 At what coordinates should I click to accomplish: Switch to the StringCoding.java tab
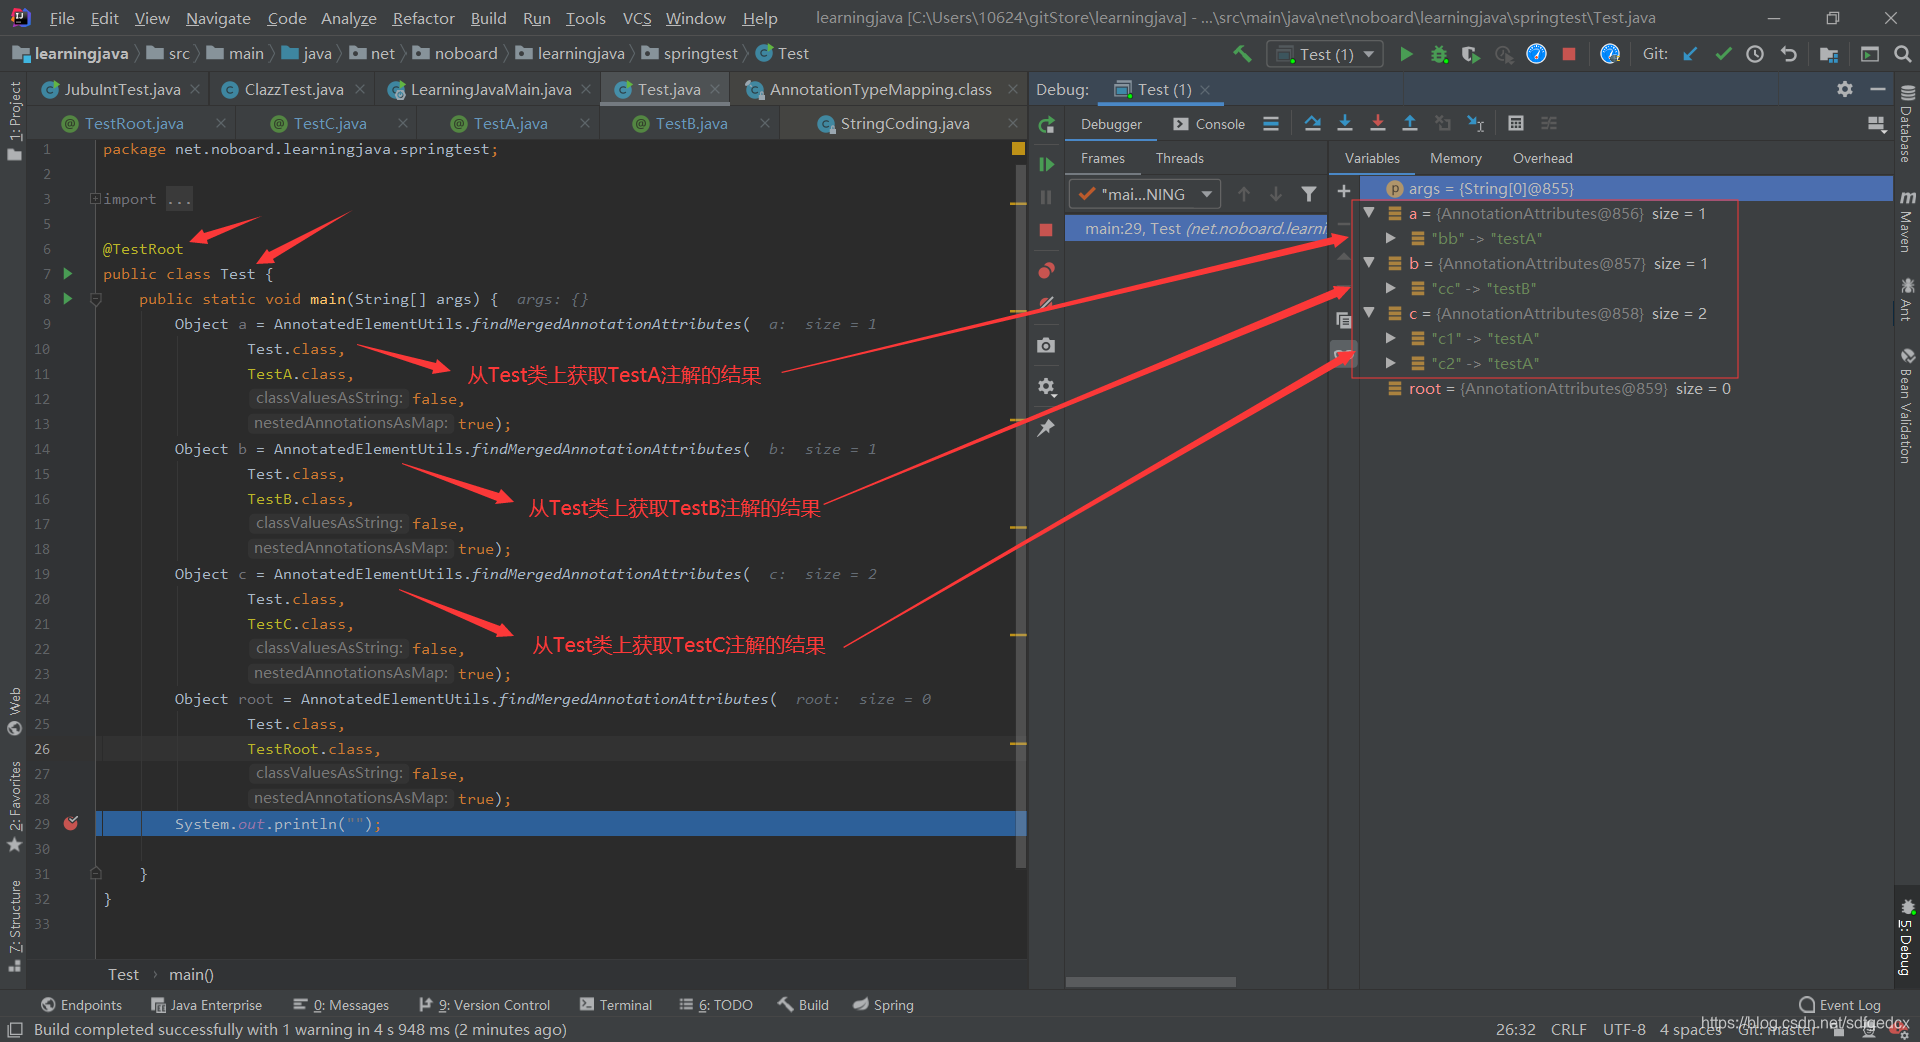pyautogui.click(x=904, y=123)
